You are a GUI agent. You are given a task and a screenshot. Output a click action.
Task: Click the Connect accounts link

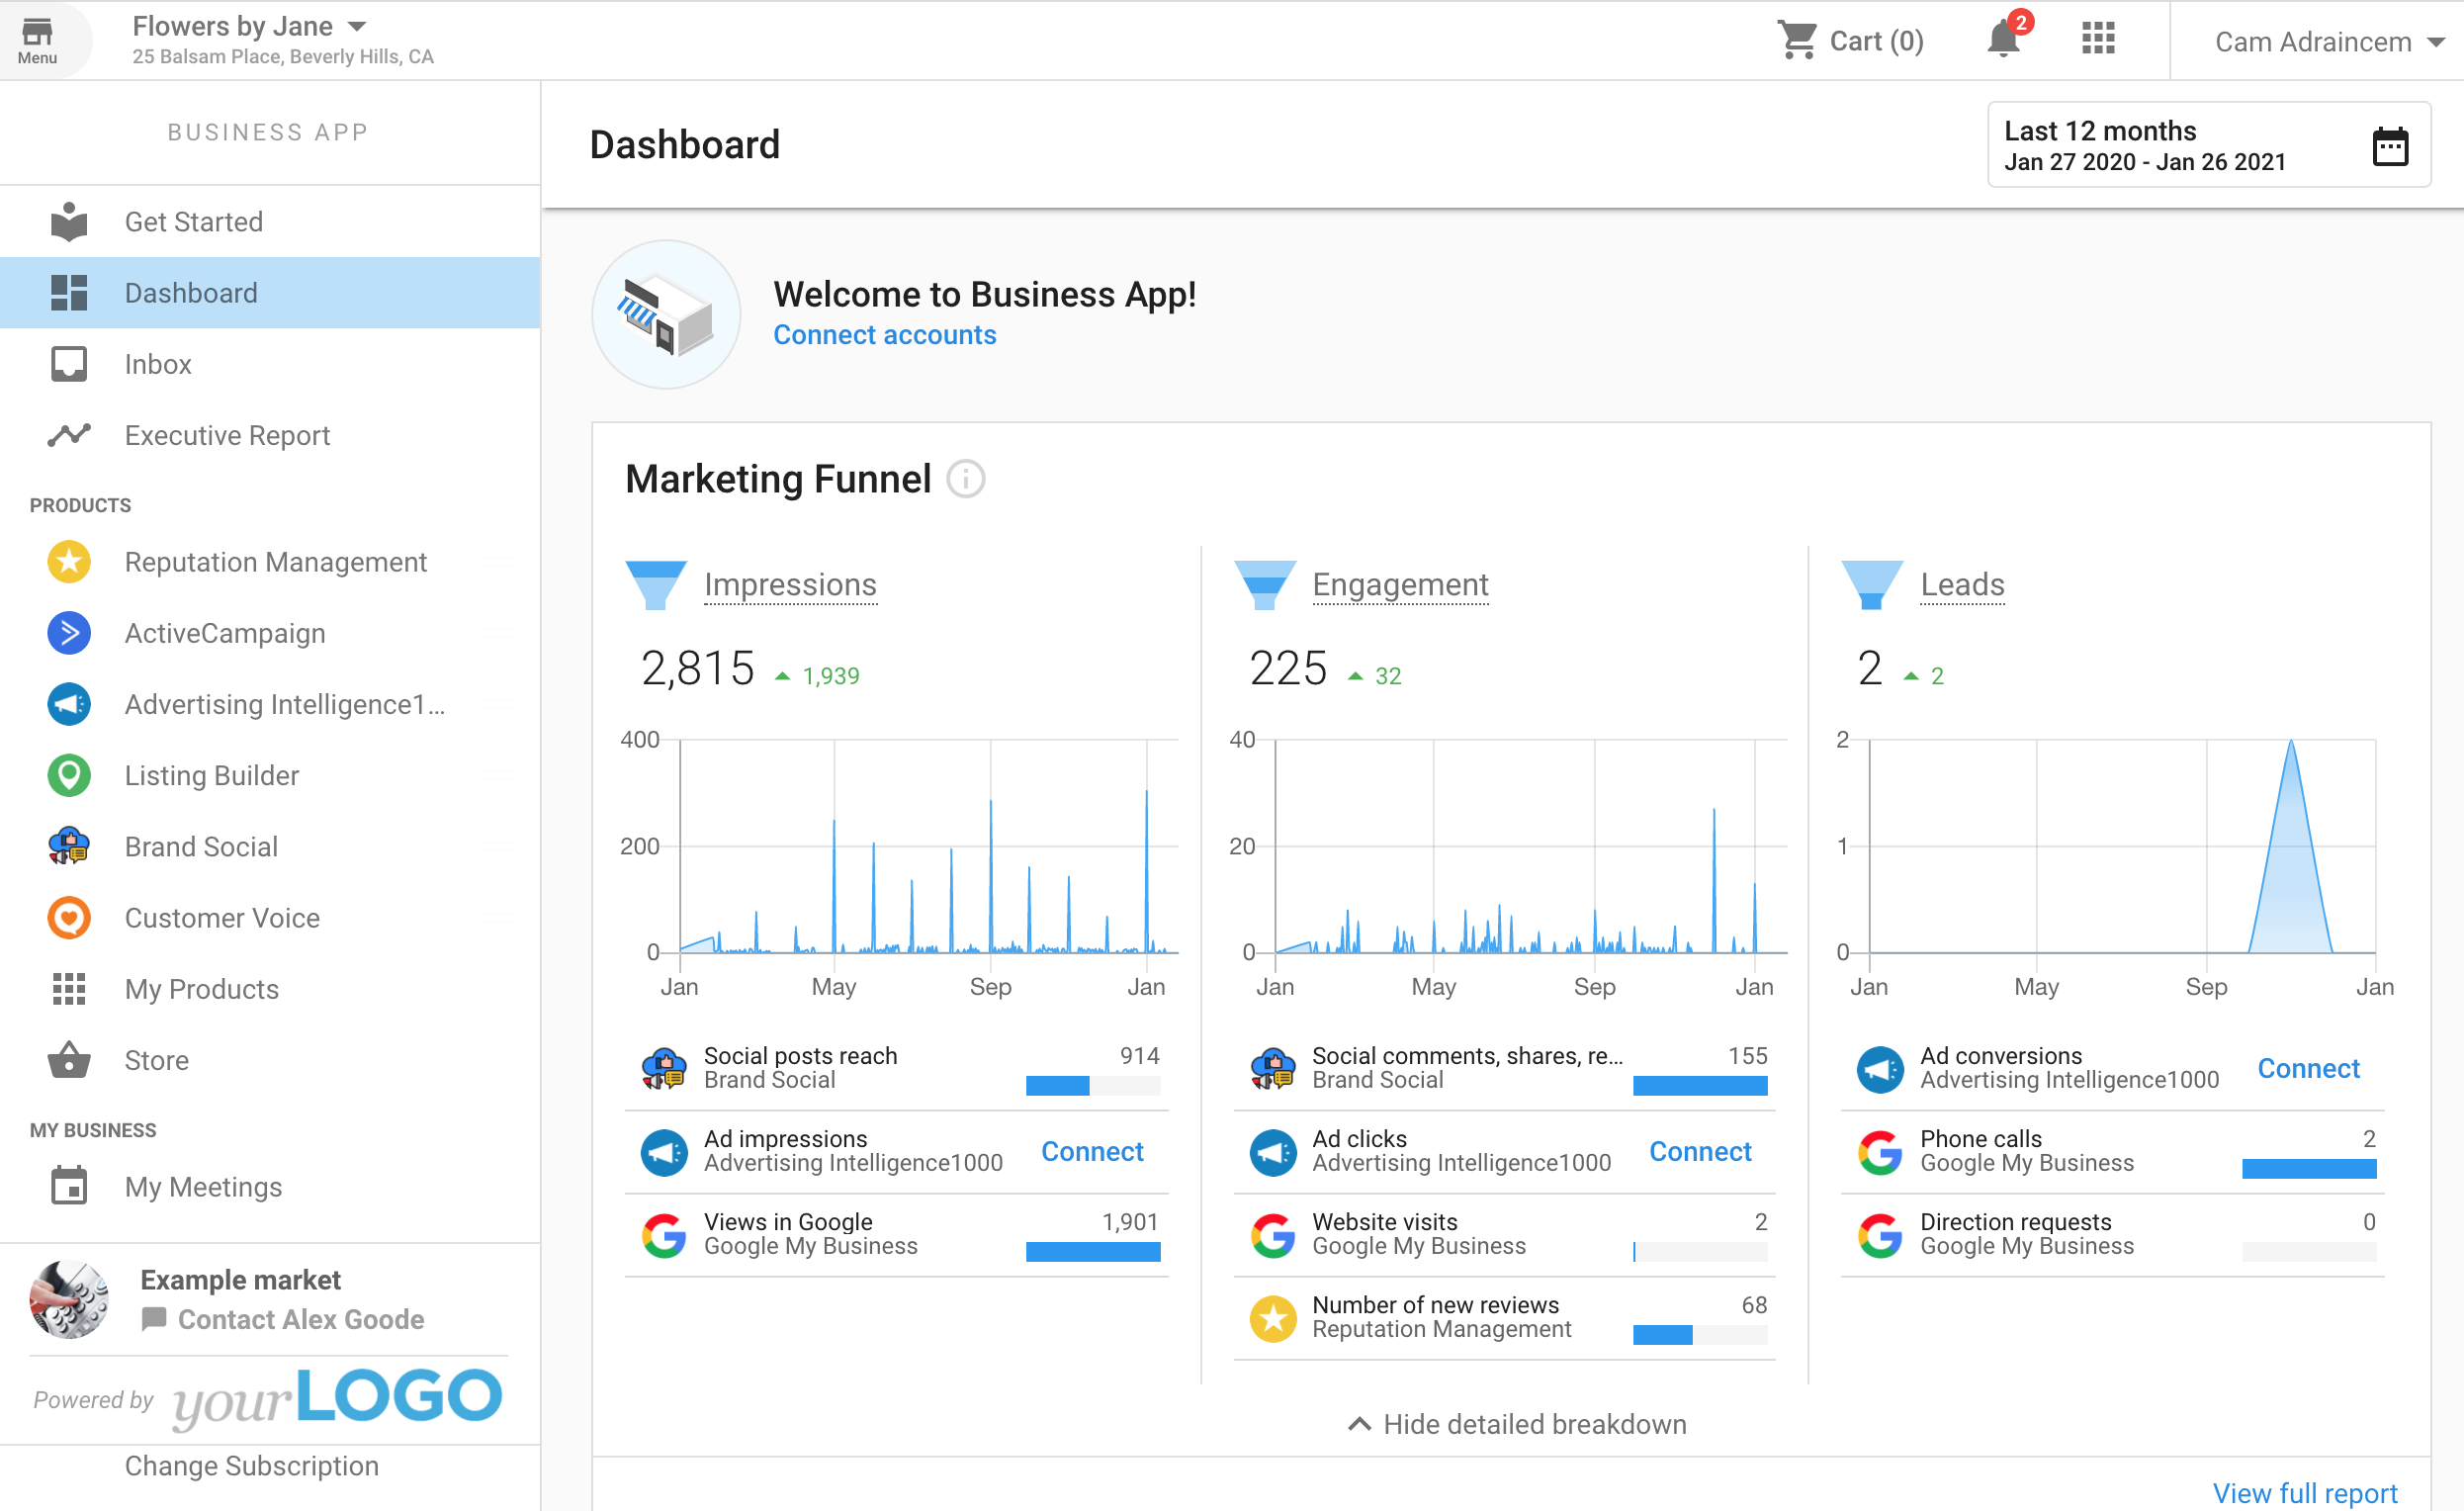tap(885, 335)
